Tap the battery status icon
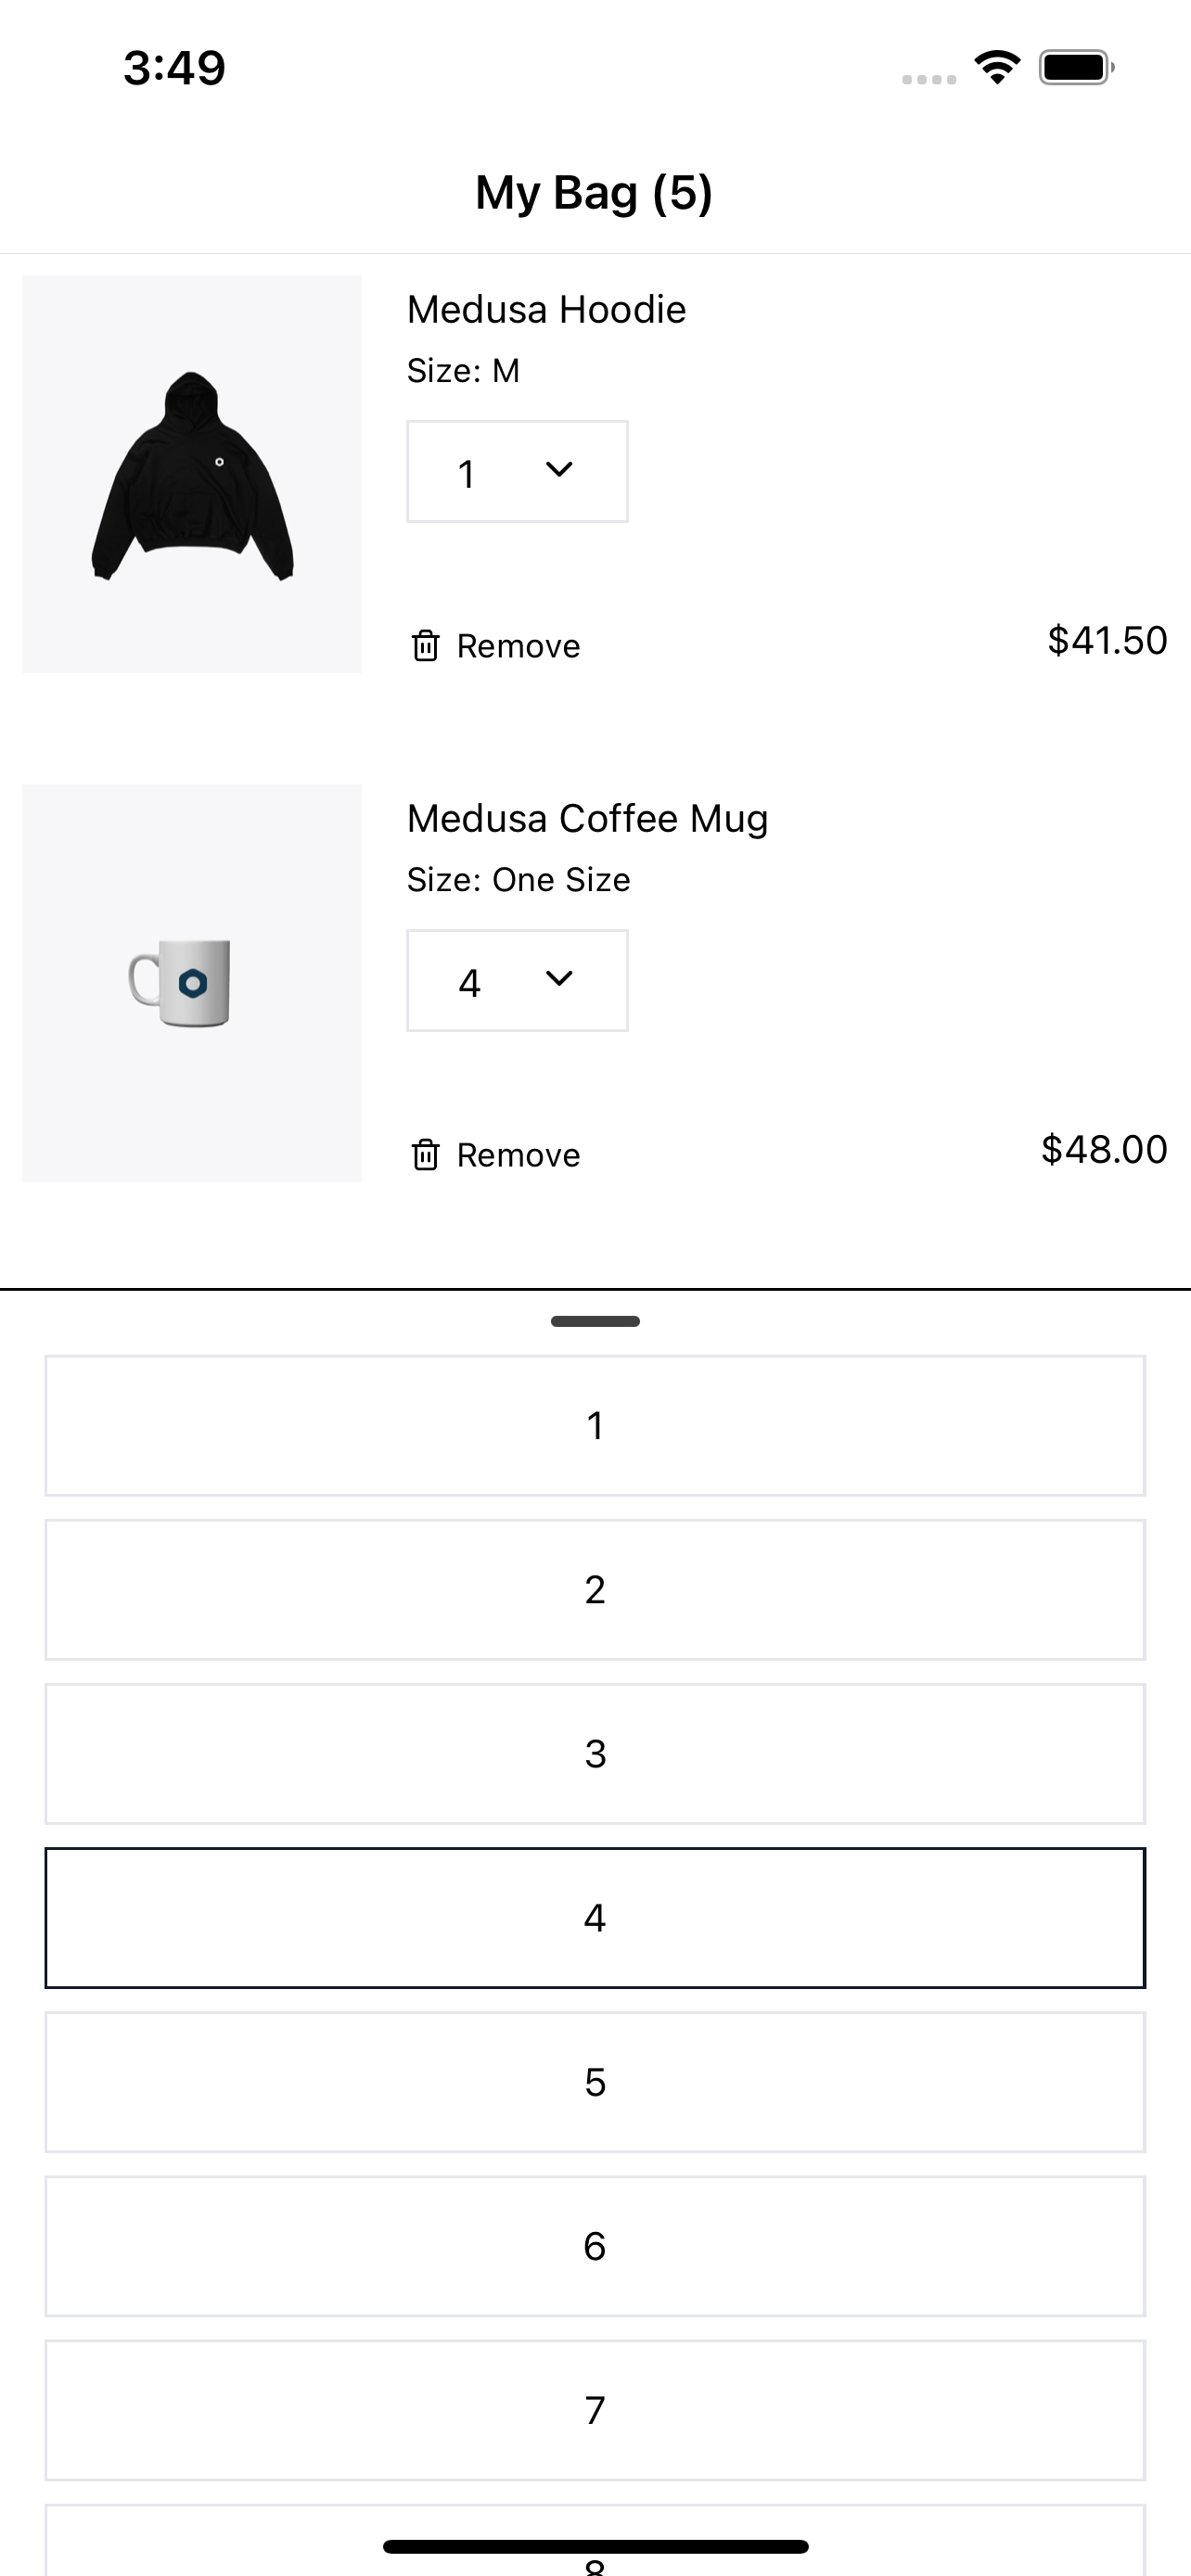This screenshot has width=1191, height=2576. coord(1076,68)
